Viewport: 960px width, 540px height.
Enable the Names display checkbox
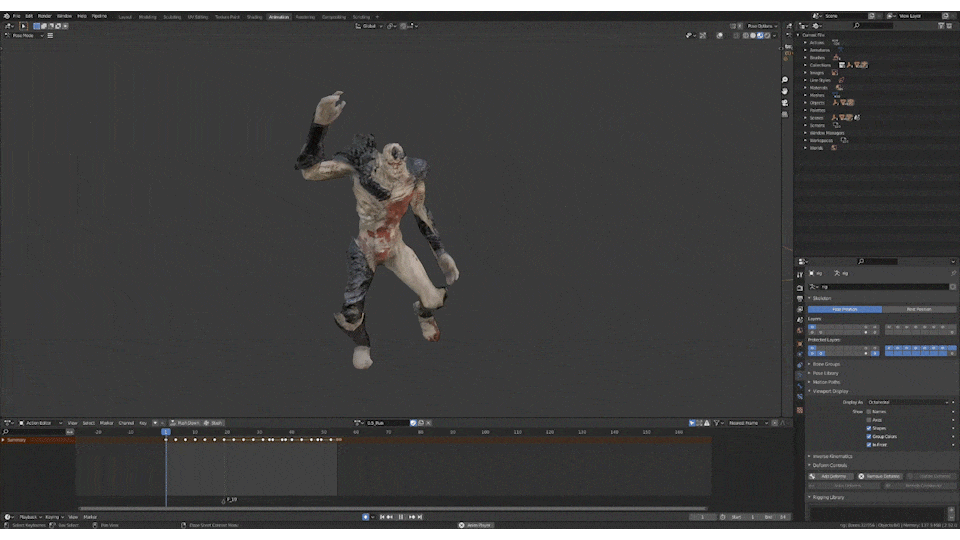(x=869, y=411)
